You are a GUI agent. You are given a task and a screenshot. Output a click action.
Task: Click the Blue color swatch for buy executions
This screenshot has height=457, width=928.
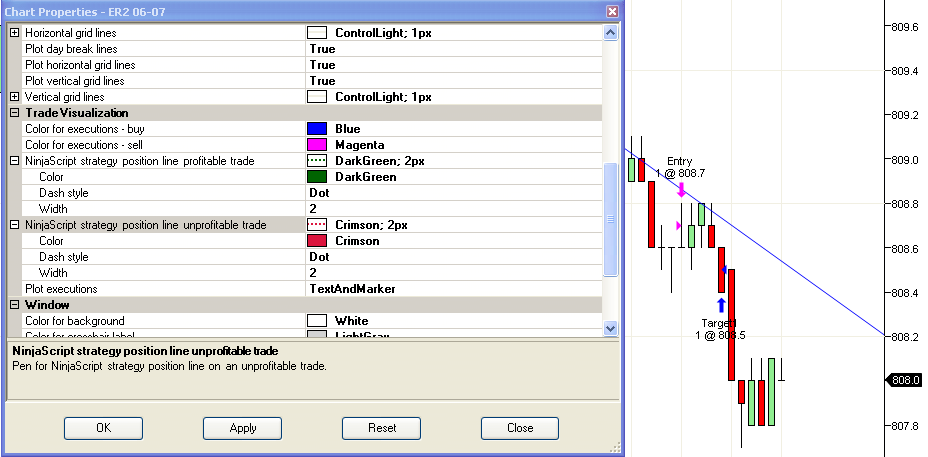[317, 129]
